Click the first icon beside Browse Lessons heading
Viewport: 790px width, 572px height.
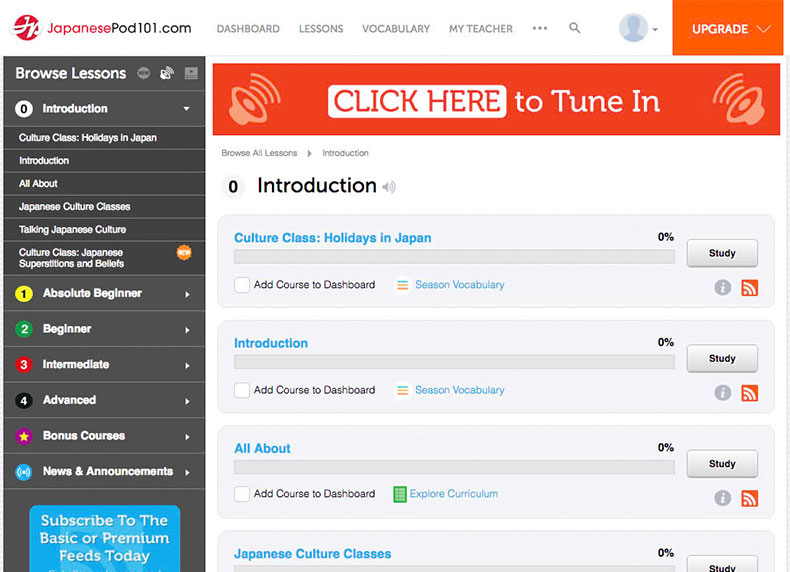pos(144,73)
